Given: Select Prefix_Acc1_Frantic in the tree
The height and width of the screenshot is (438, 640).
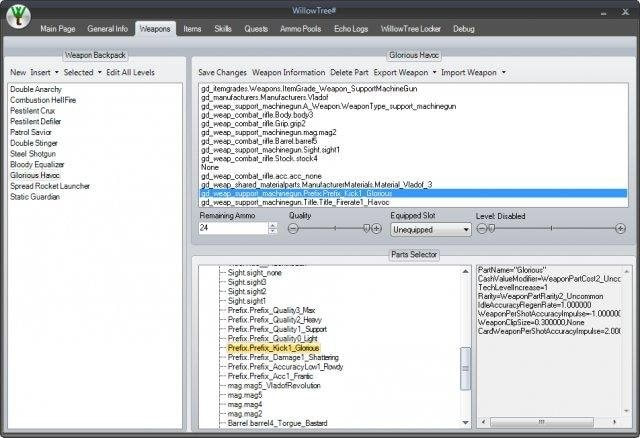Looking at the screenshot, I should 270,376.
